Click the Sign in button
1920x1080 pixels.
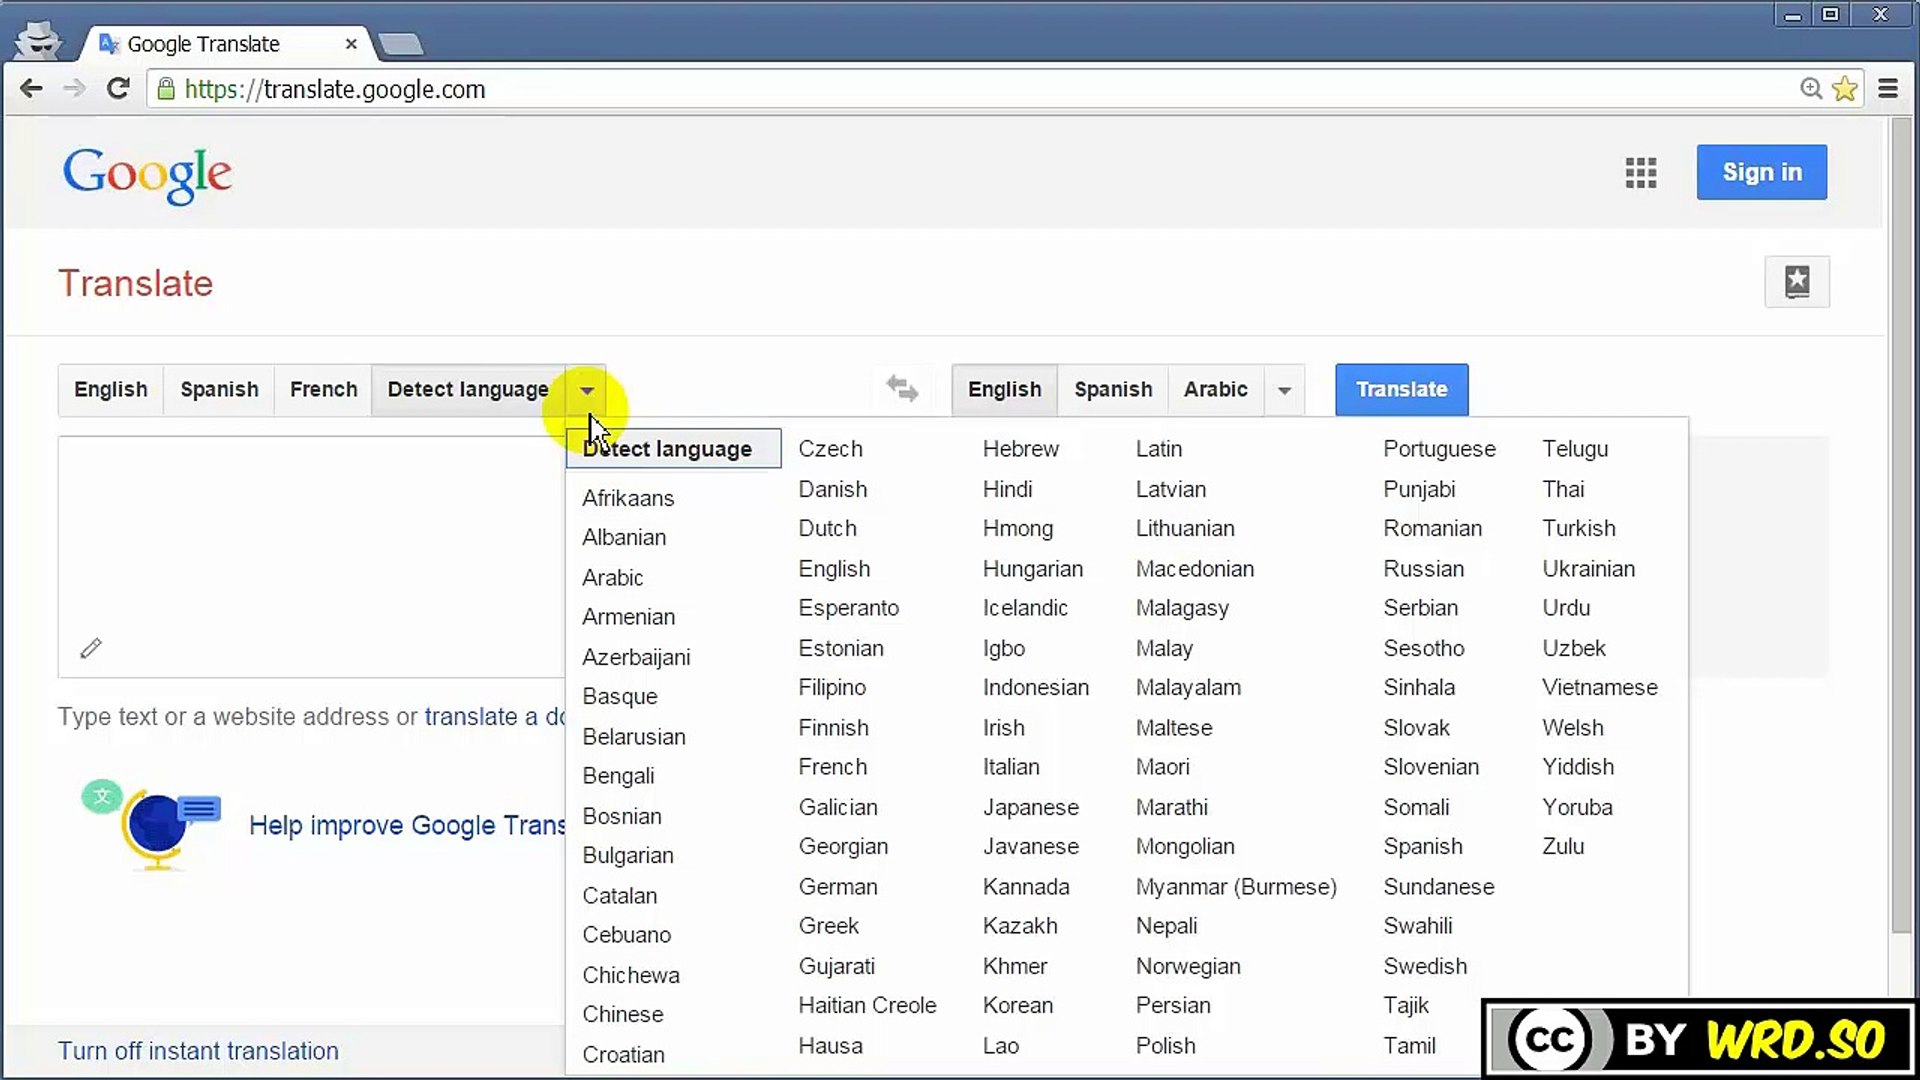tap(1761, 172)
